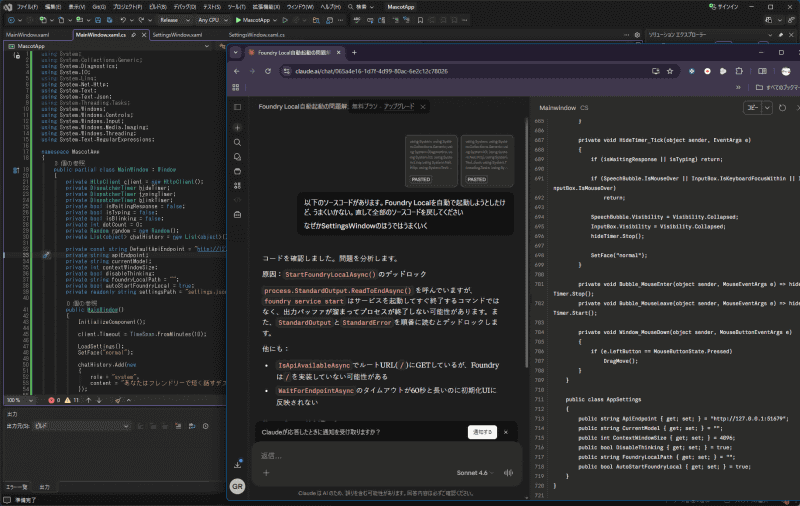Viewport: 800px width, 506px height.
Task: Open the first PASTED attachment thumbnail
Action: (x=431, y=161)
